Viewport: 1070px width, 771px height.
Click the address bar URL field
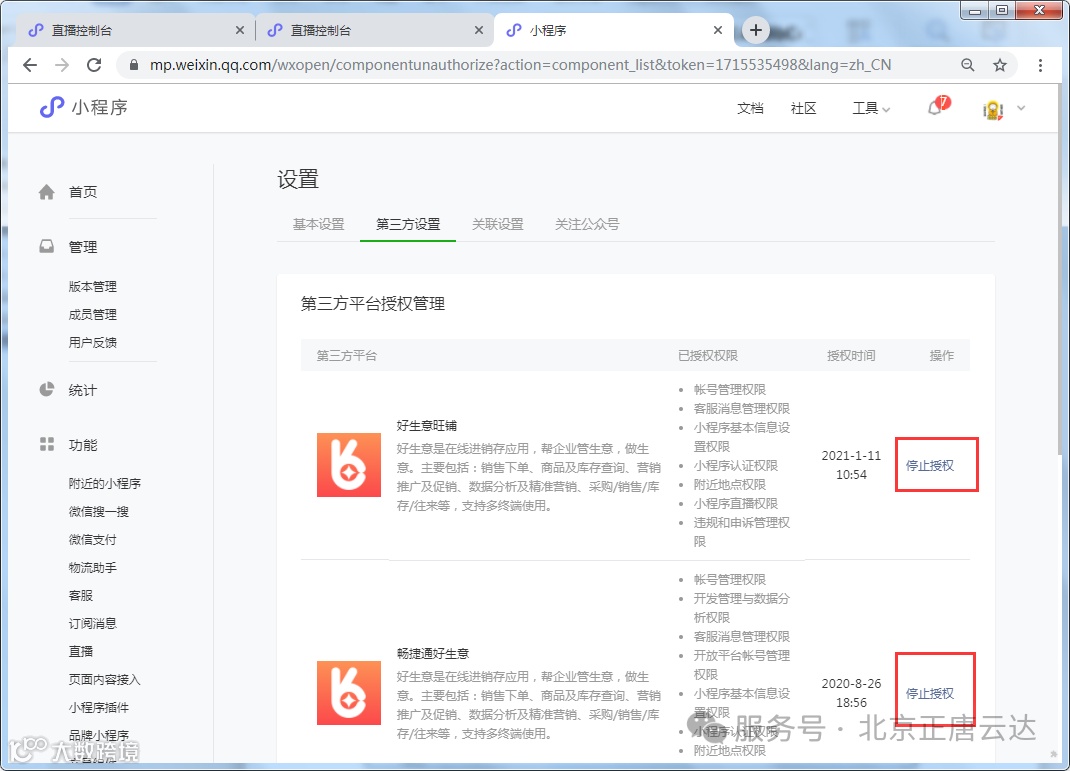[521, 65]
